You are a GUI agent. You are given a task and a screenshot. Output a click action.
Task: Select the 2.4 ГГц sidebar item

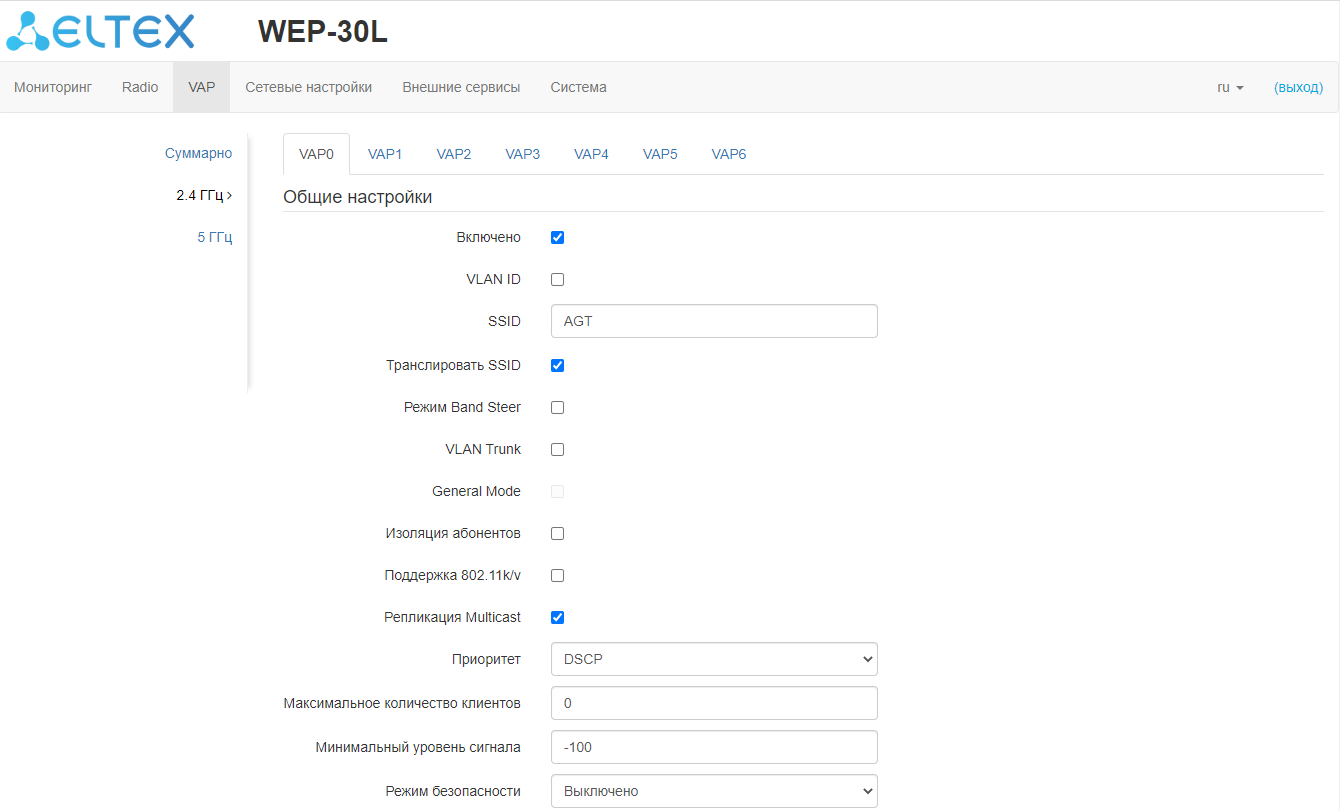204,195
